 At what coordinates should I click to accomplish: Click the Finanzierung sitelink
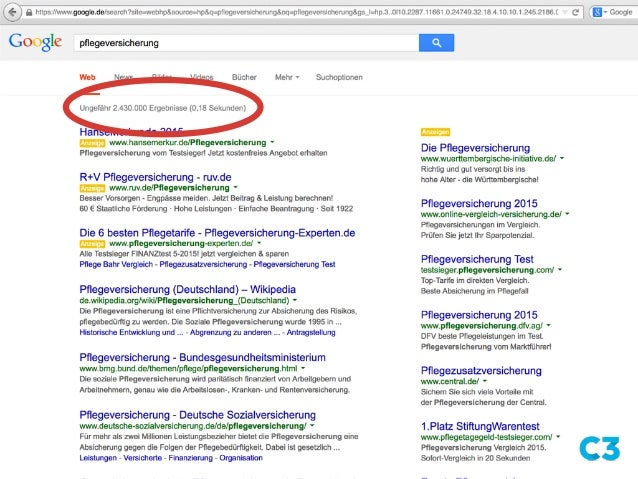190,458
